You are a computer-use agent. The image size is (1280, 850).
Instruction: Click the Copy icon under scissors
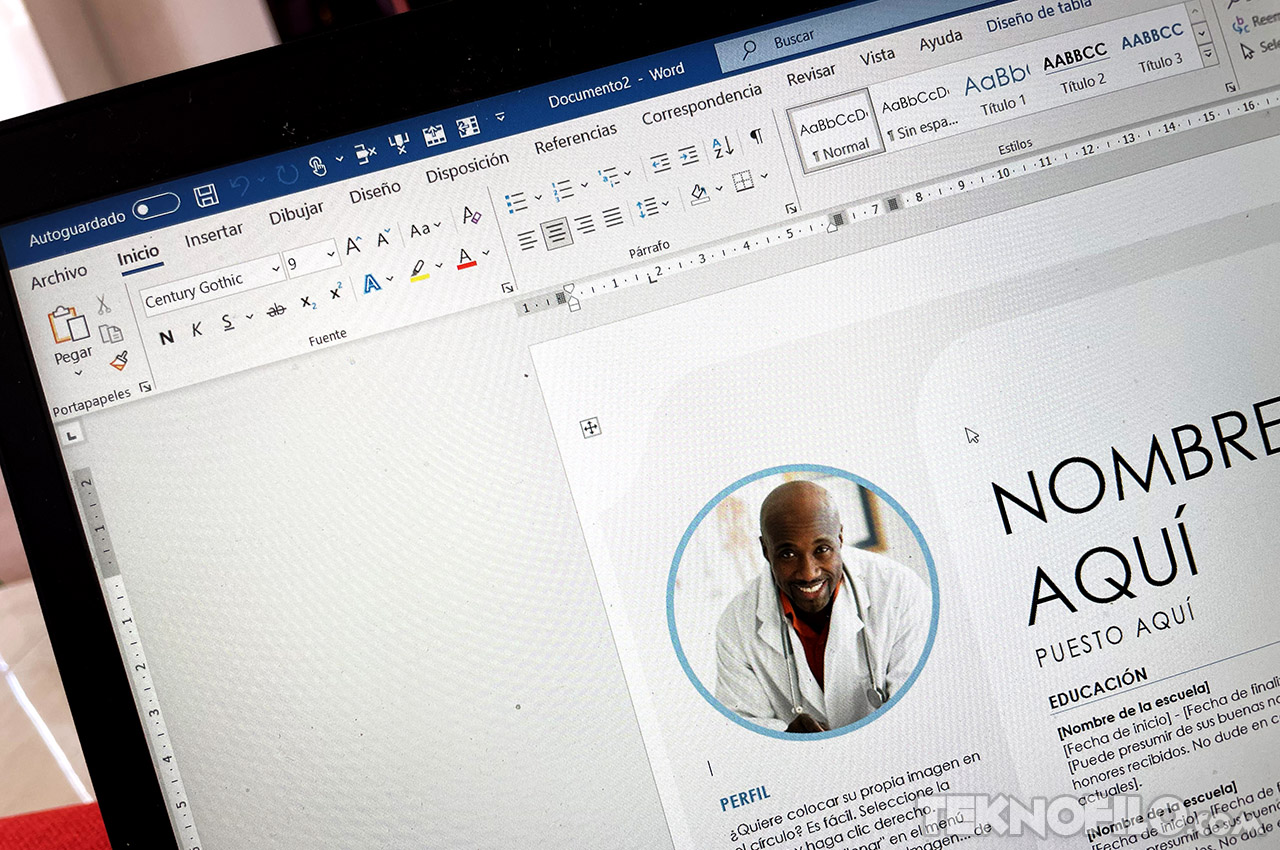click(x=111, y=333)
